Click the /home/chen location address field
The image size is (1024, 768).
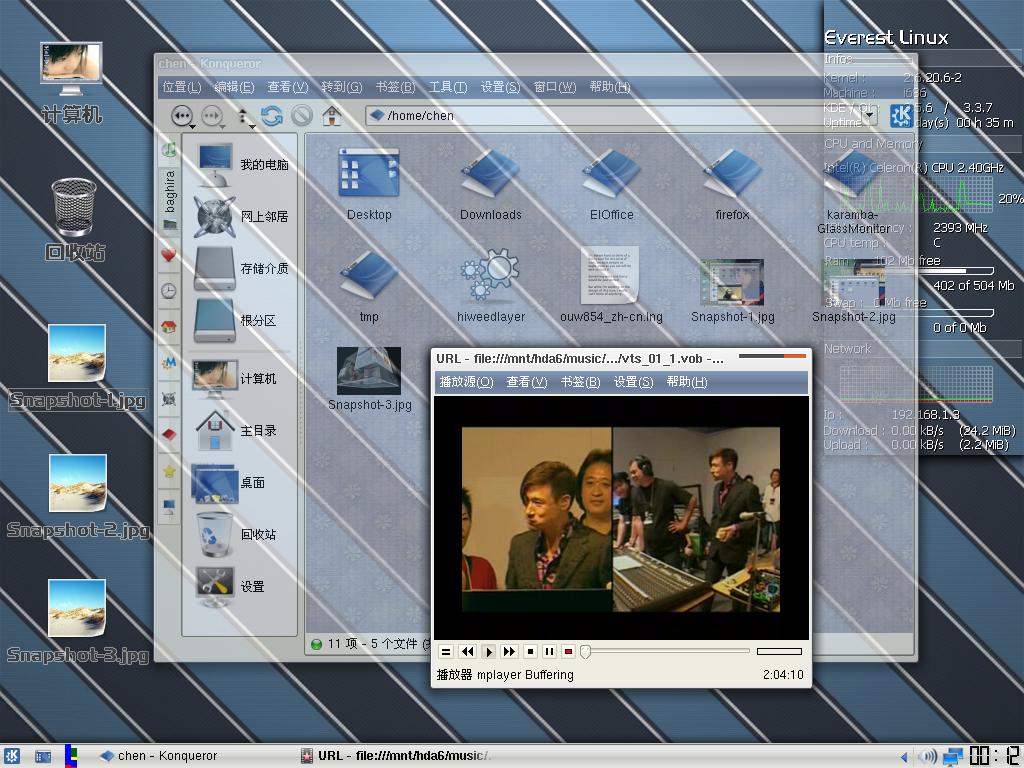point(614,116)
